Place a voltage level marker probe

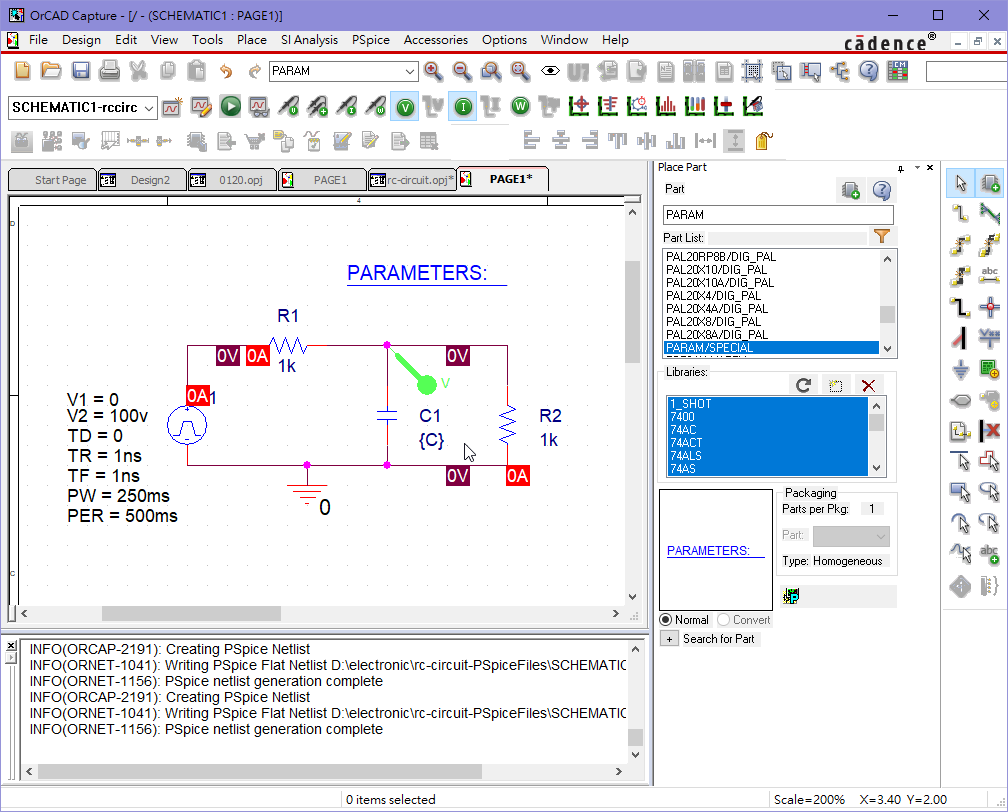pos(289,107)
